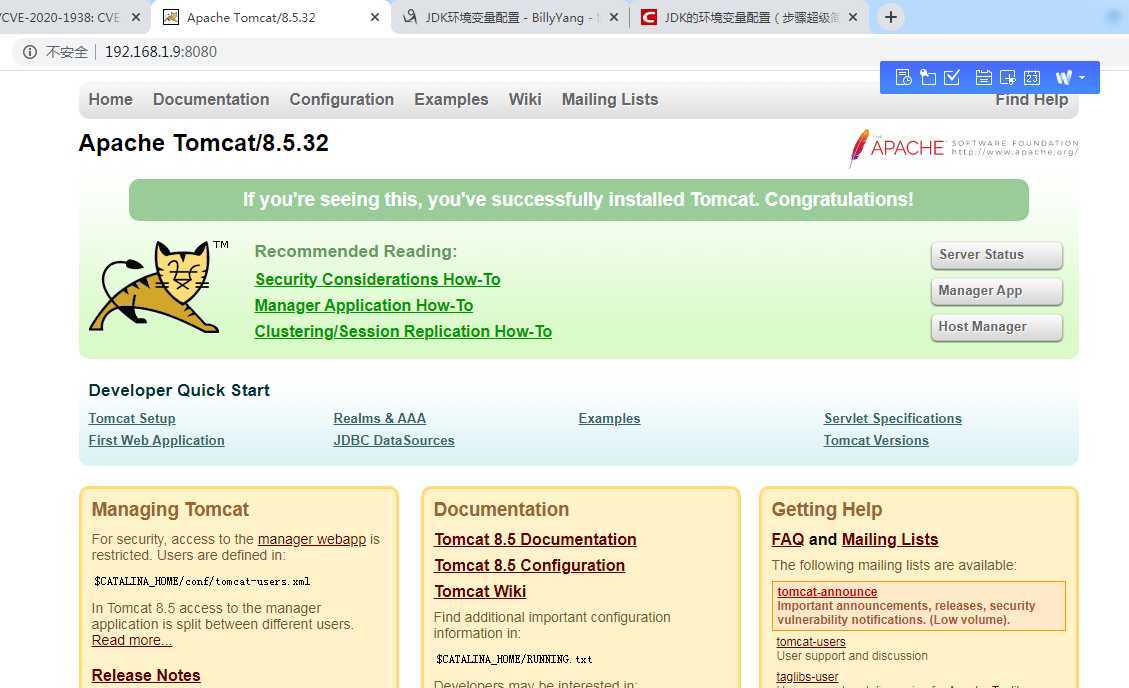Image resolution: width=1129 pixels, height=688 pixels.
Task: Click the W logo icon in blue toolbar
Action: click(x=1063, y=77)
